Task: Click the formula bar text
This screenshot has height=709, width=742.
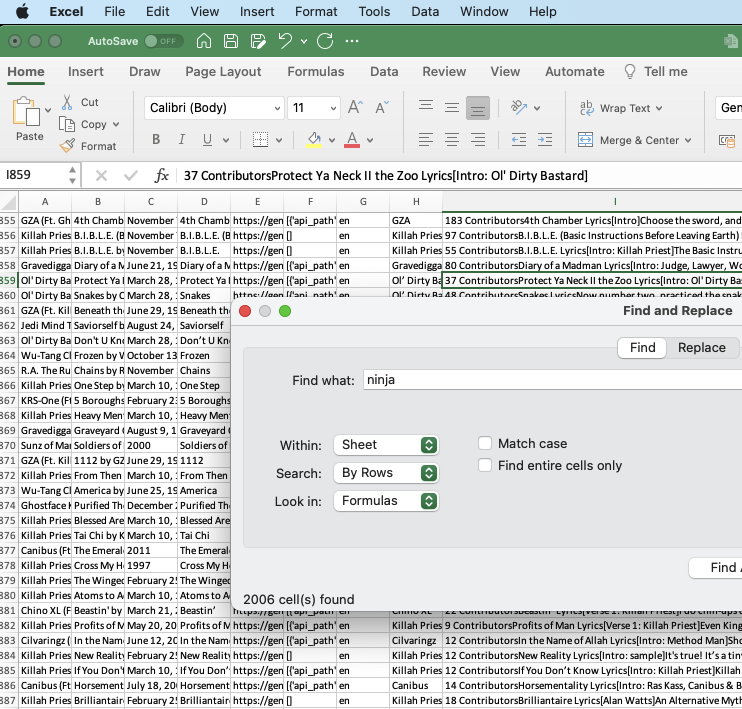Action: tap(386, 176)
